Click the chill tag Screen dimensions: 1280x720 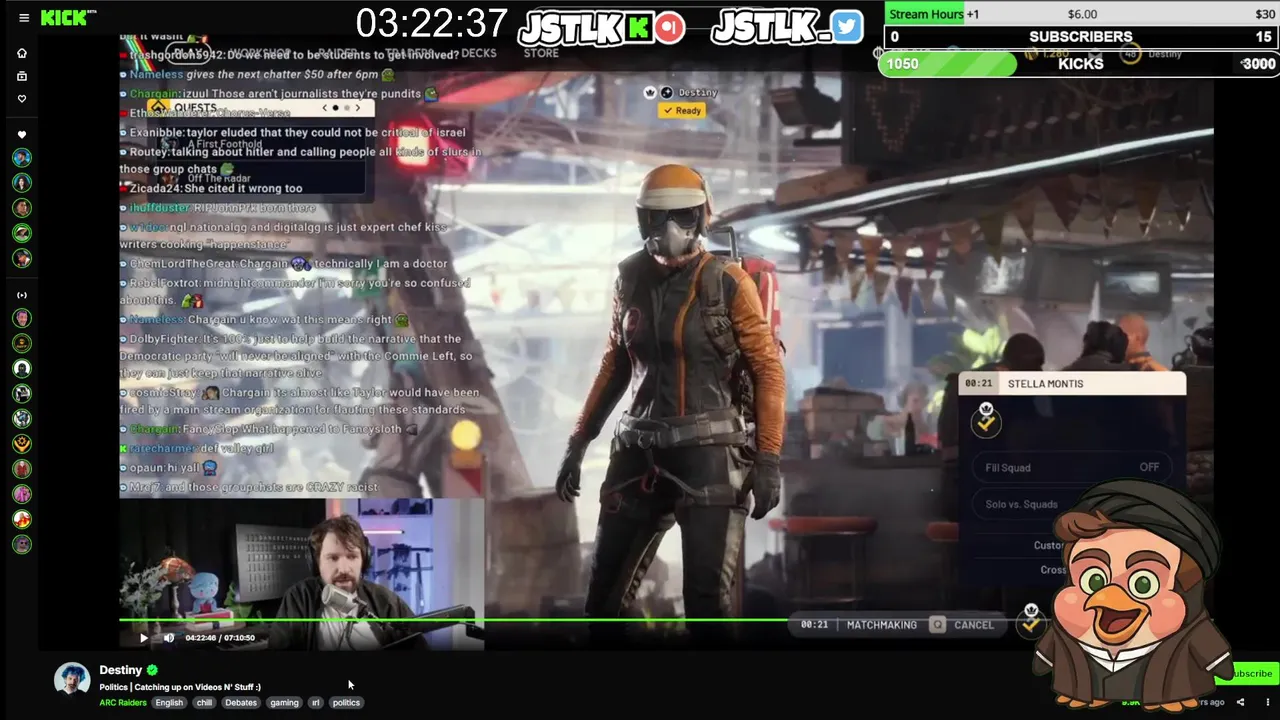click(x=204, y=702)
